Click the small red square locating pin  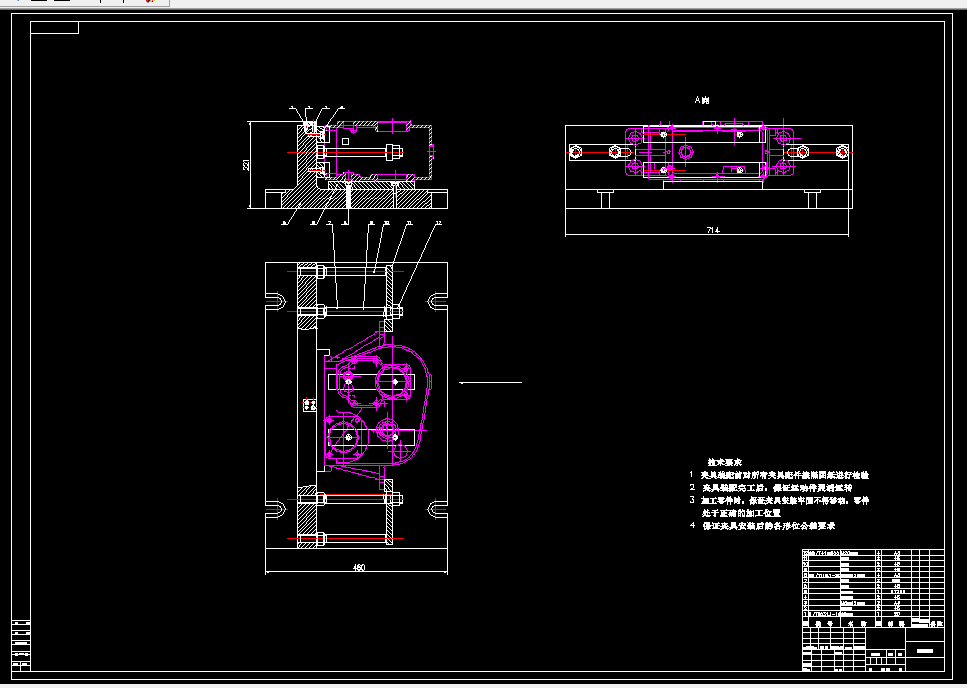tap(310, 404)
